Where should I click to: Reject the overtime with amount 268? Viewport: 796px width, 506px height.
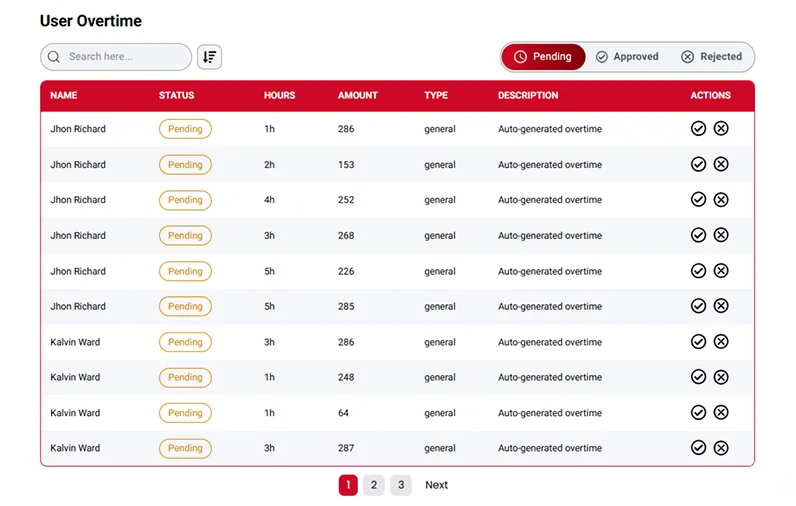721,235
